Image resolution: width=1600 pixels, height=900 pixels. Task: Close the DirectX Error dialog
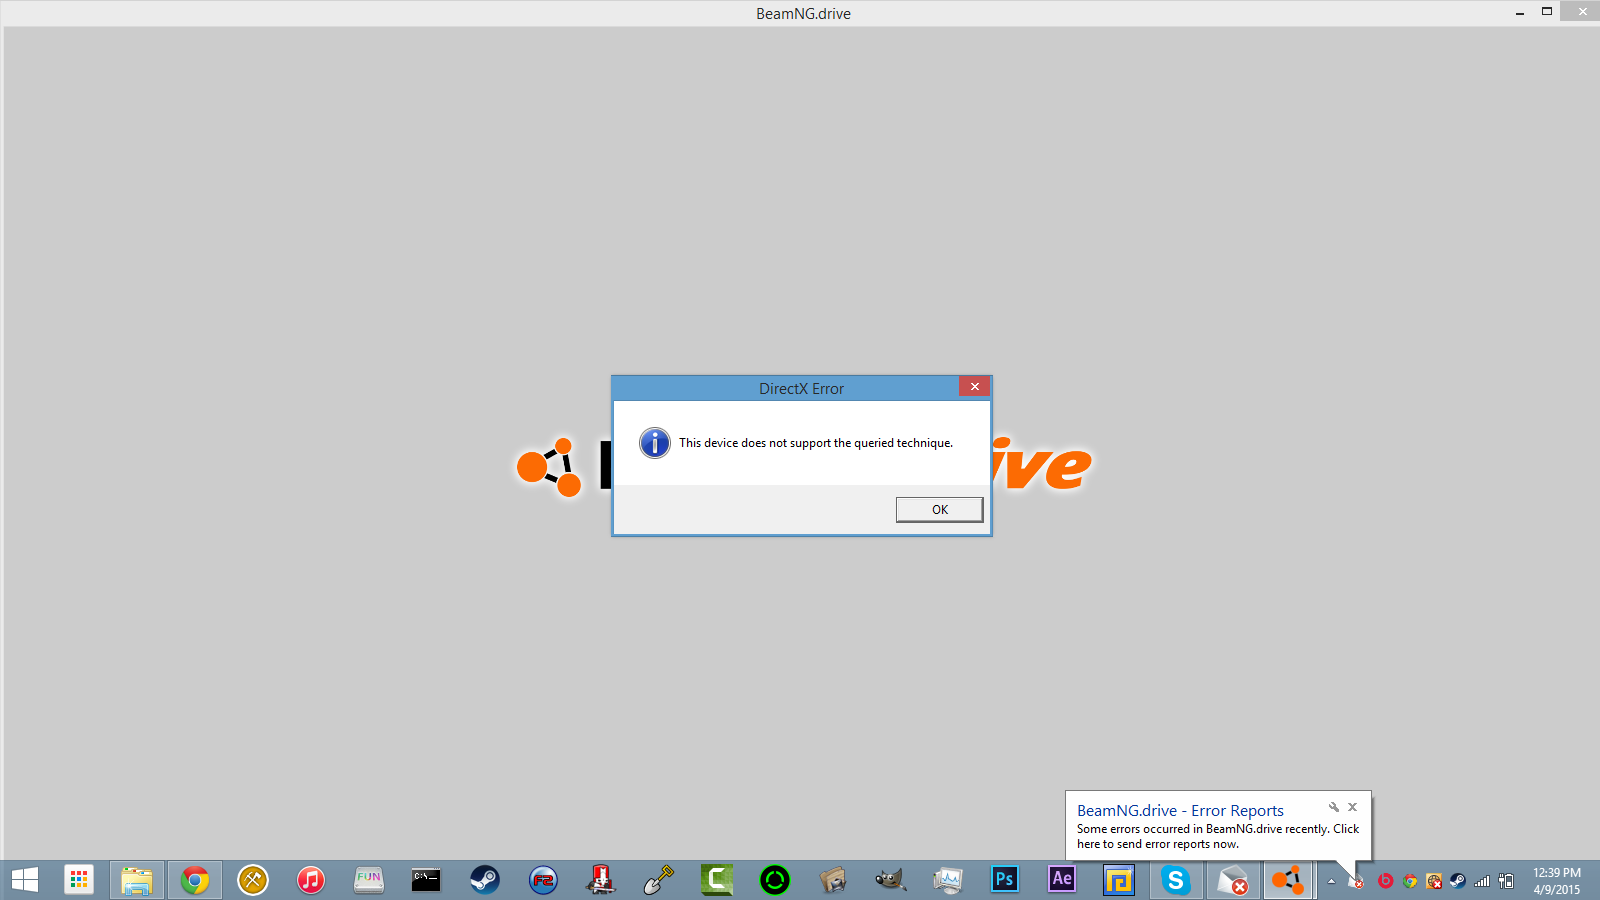[x=974, y=387]
